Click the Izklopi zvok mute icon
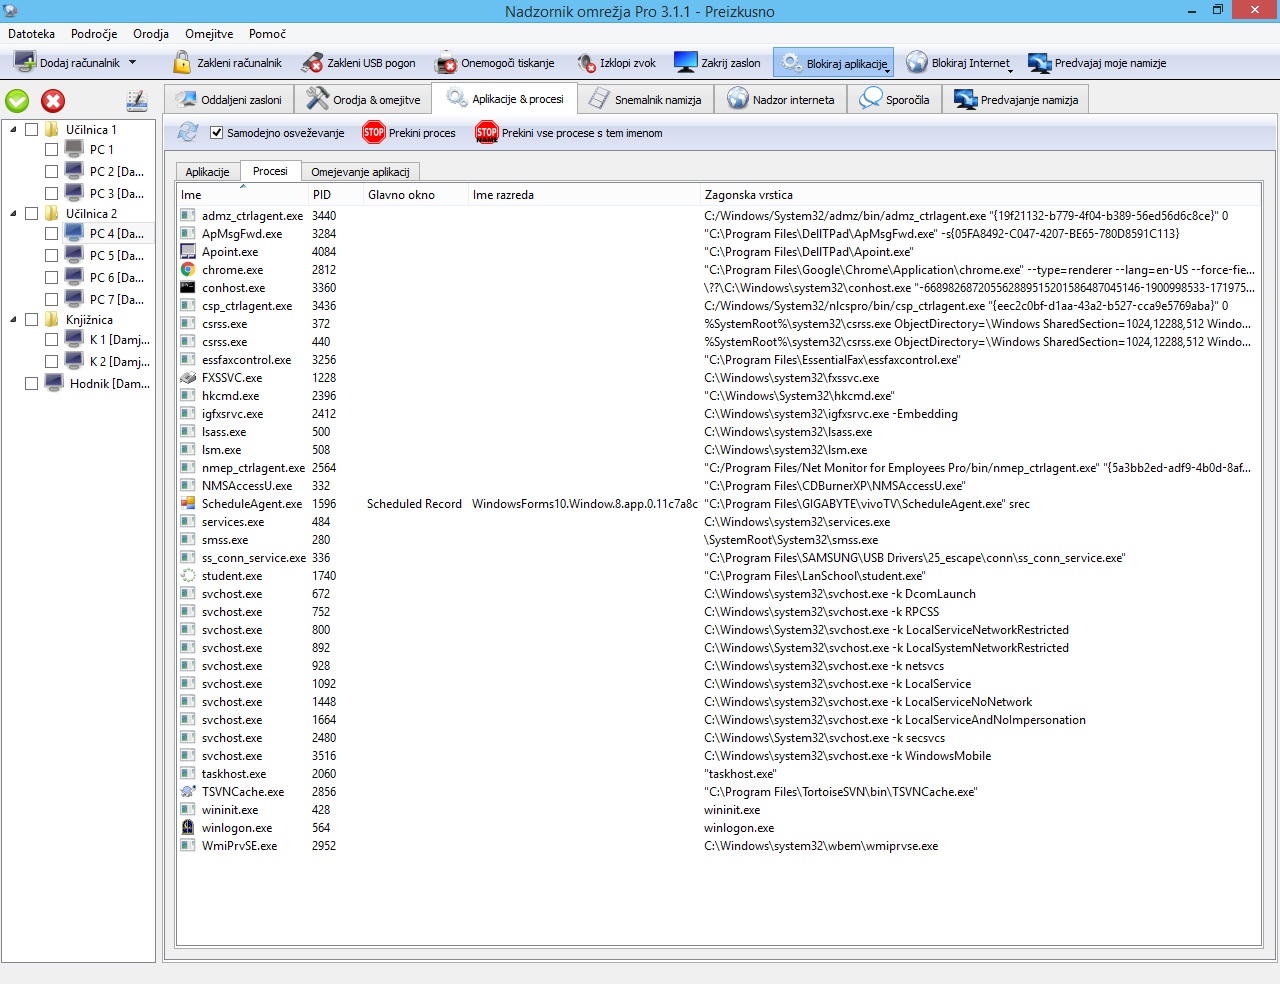 586,63
